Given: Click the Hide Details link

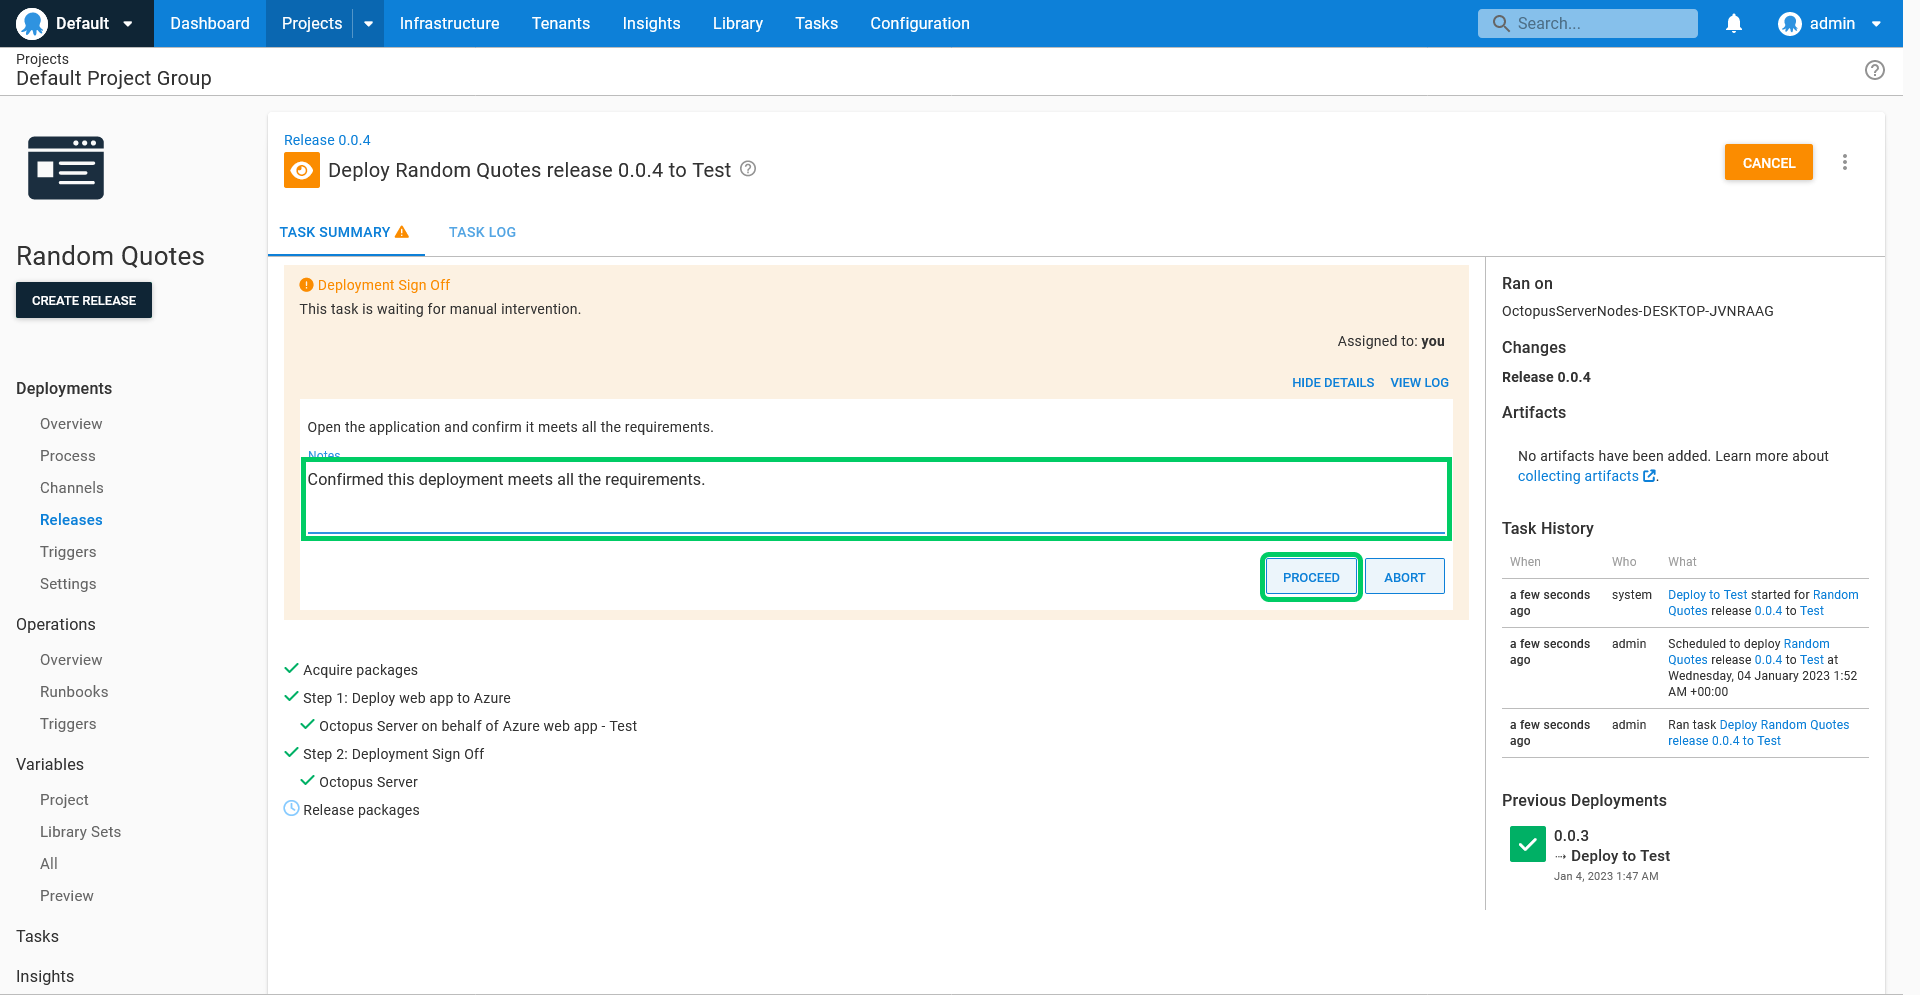Looking at the screenshot, I should [1333, 383].
